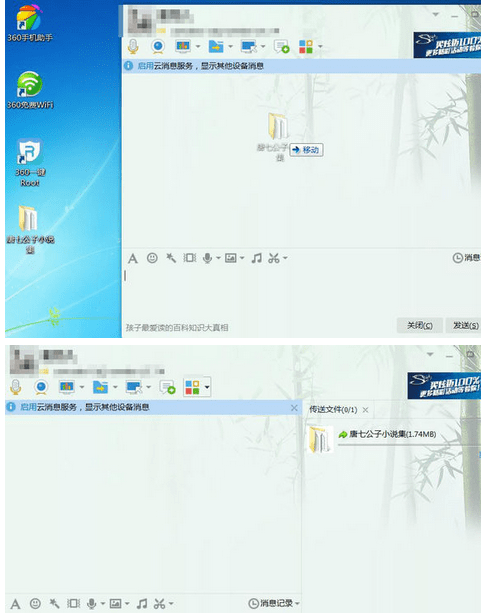Click voice message mic in top input toolbar

[x=208, y=258]
